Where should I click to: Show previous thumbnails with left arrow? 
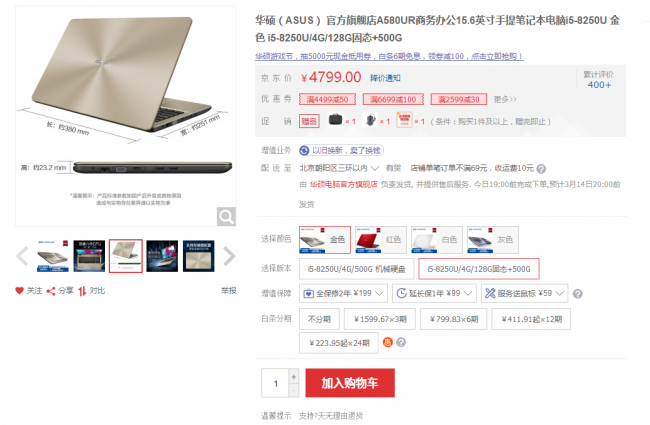(x=22, y=256)
